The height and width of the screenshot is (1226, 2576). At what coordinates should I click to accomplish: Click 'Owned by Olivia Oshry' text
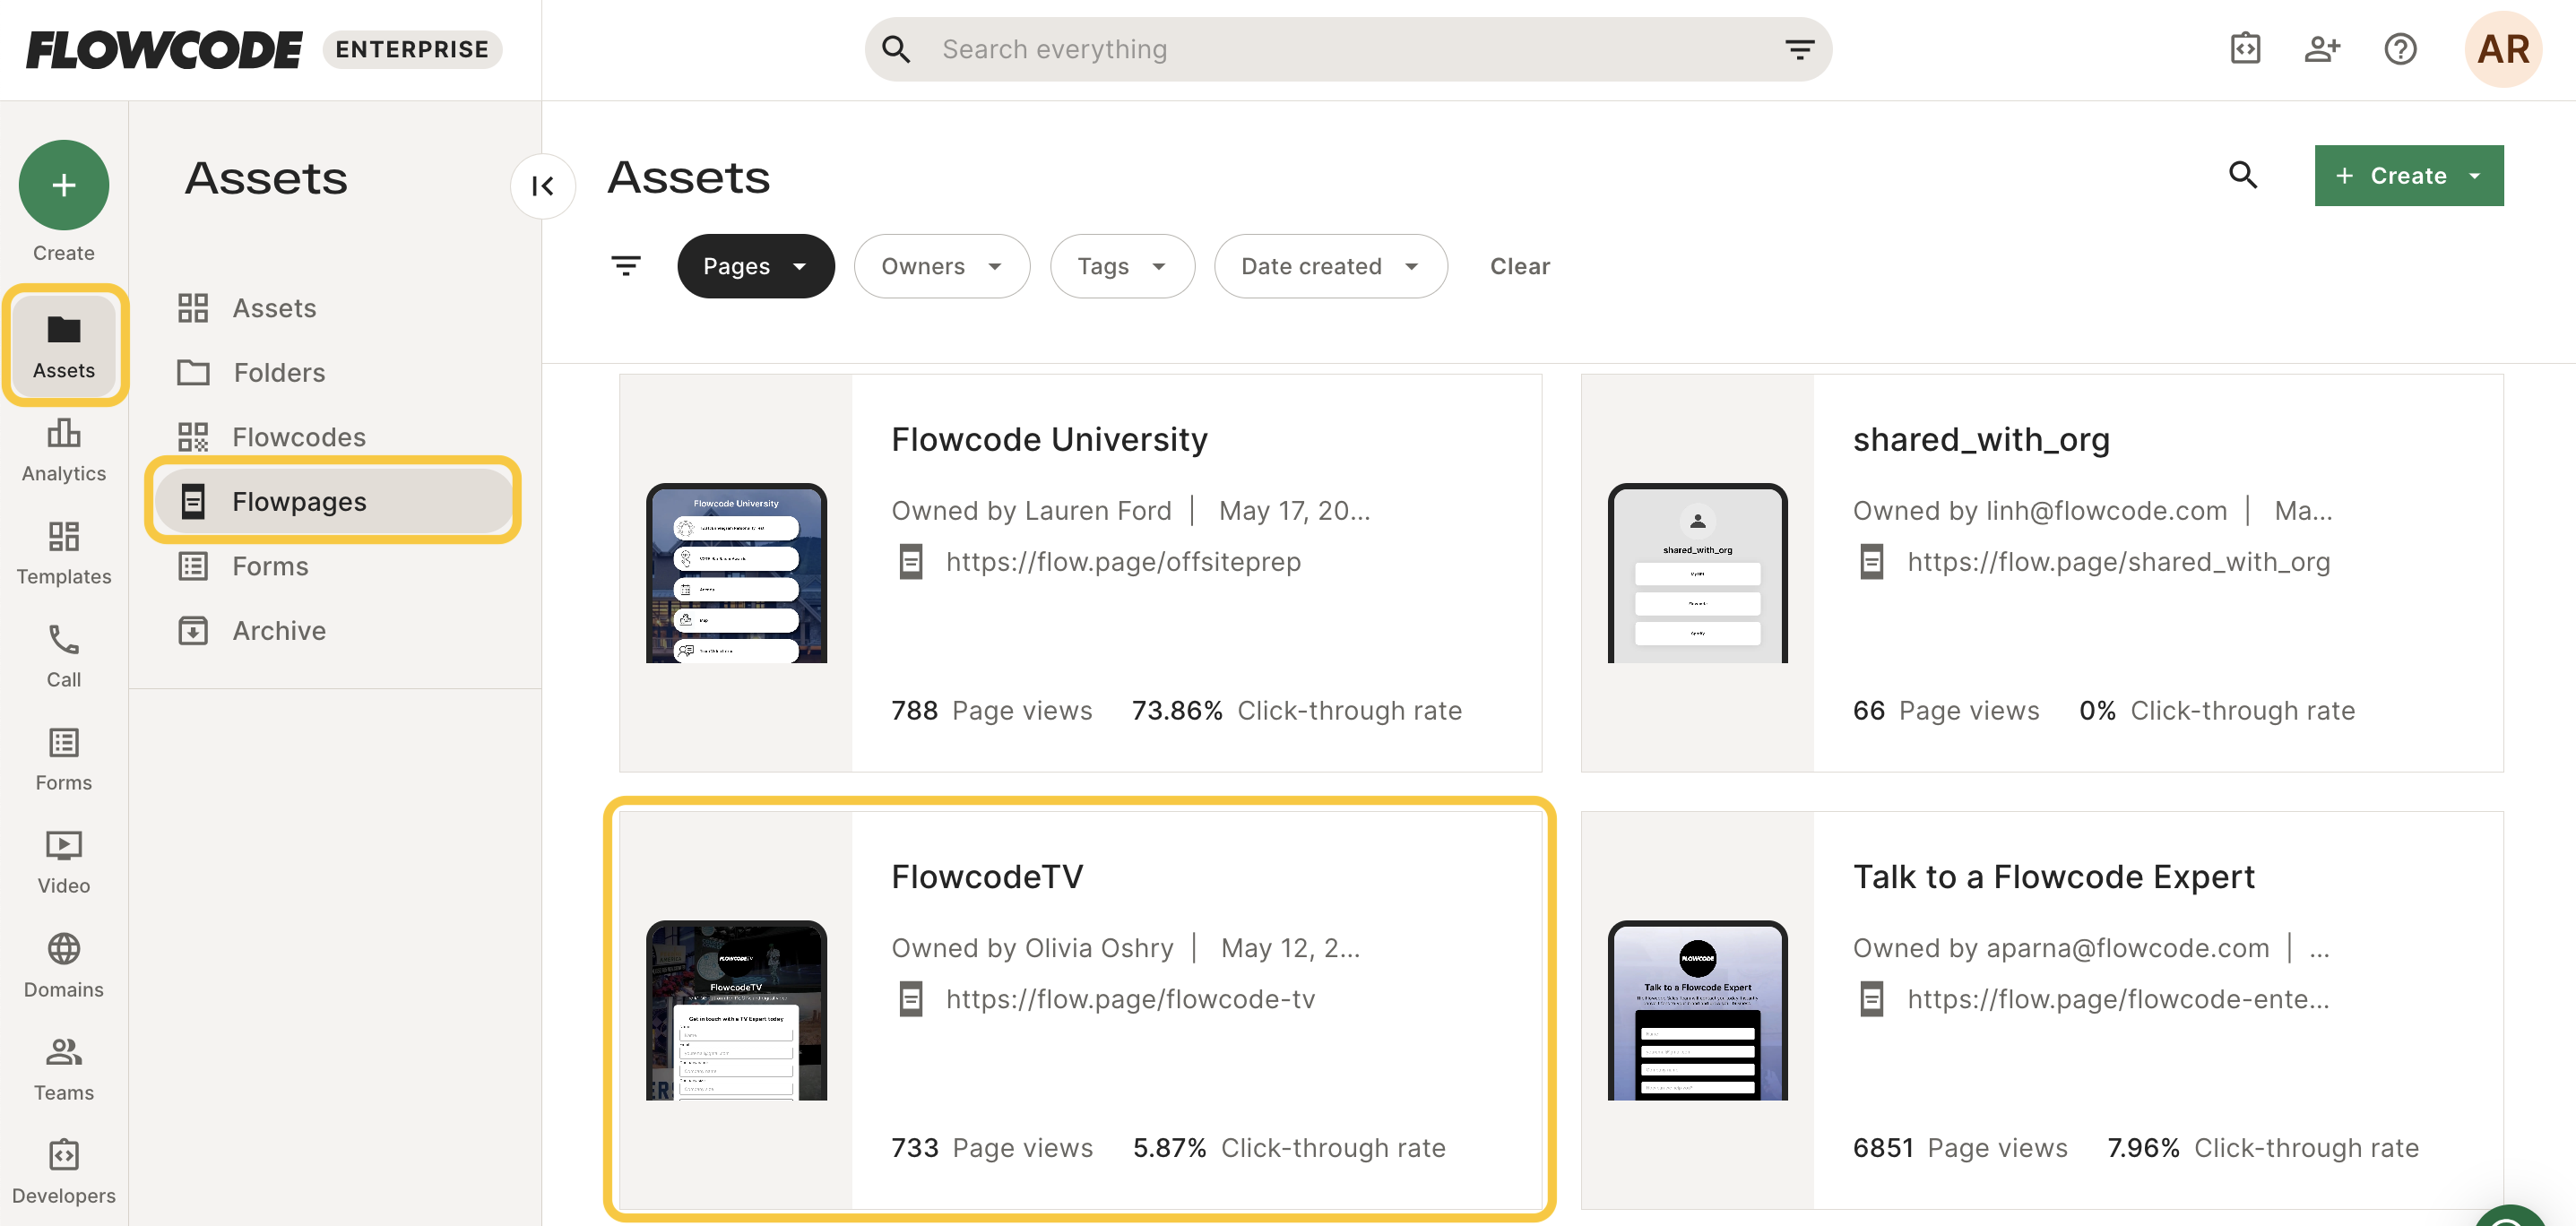(x=1032, y=948)
